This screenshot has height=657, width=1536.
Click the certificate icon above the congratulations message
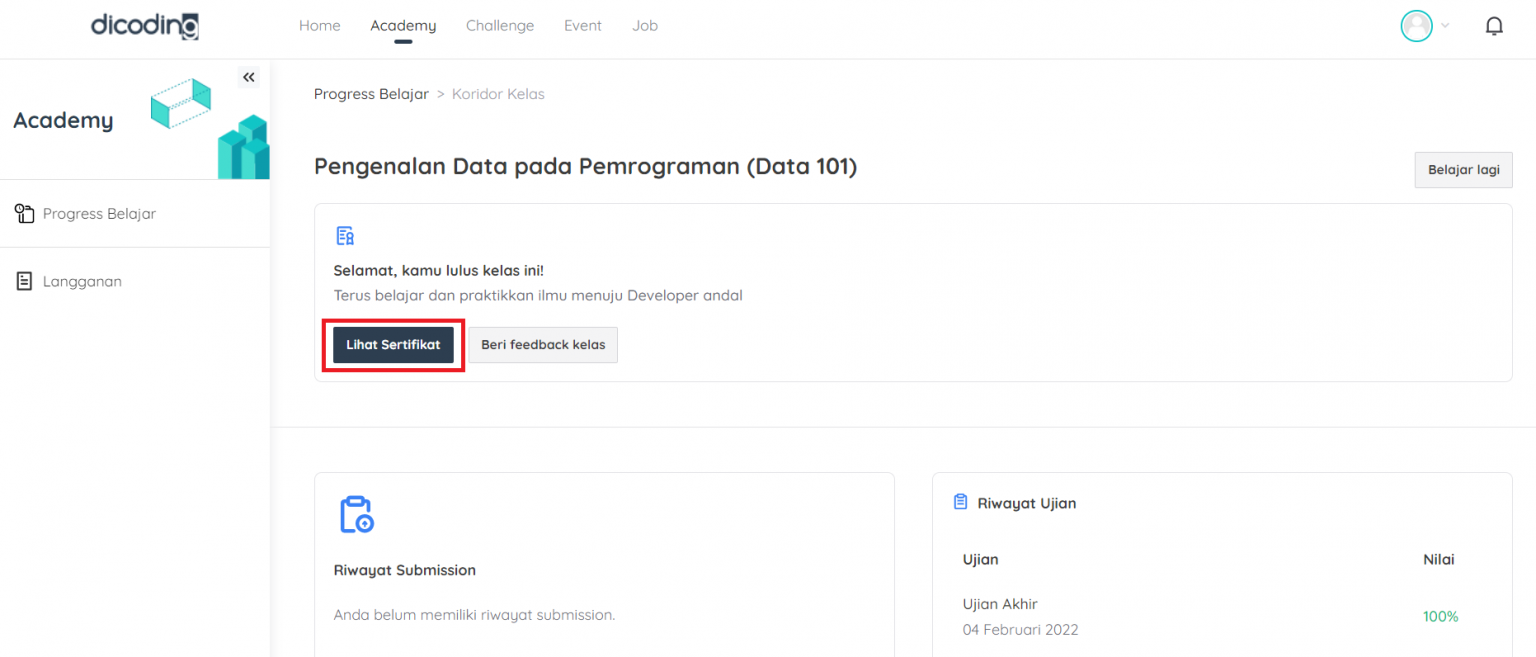pos(344,234)
